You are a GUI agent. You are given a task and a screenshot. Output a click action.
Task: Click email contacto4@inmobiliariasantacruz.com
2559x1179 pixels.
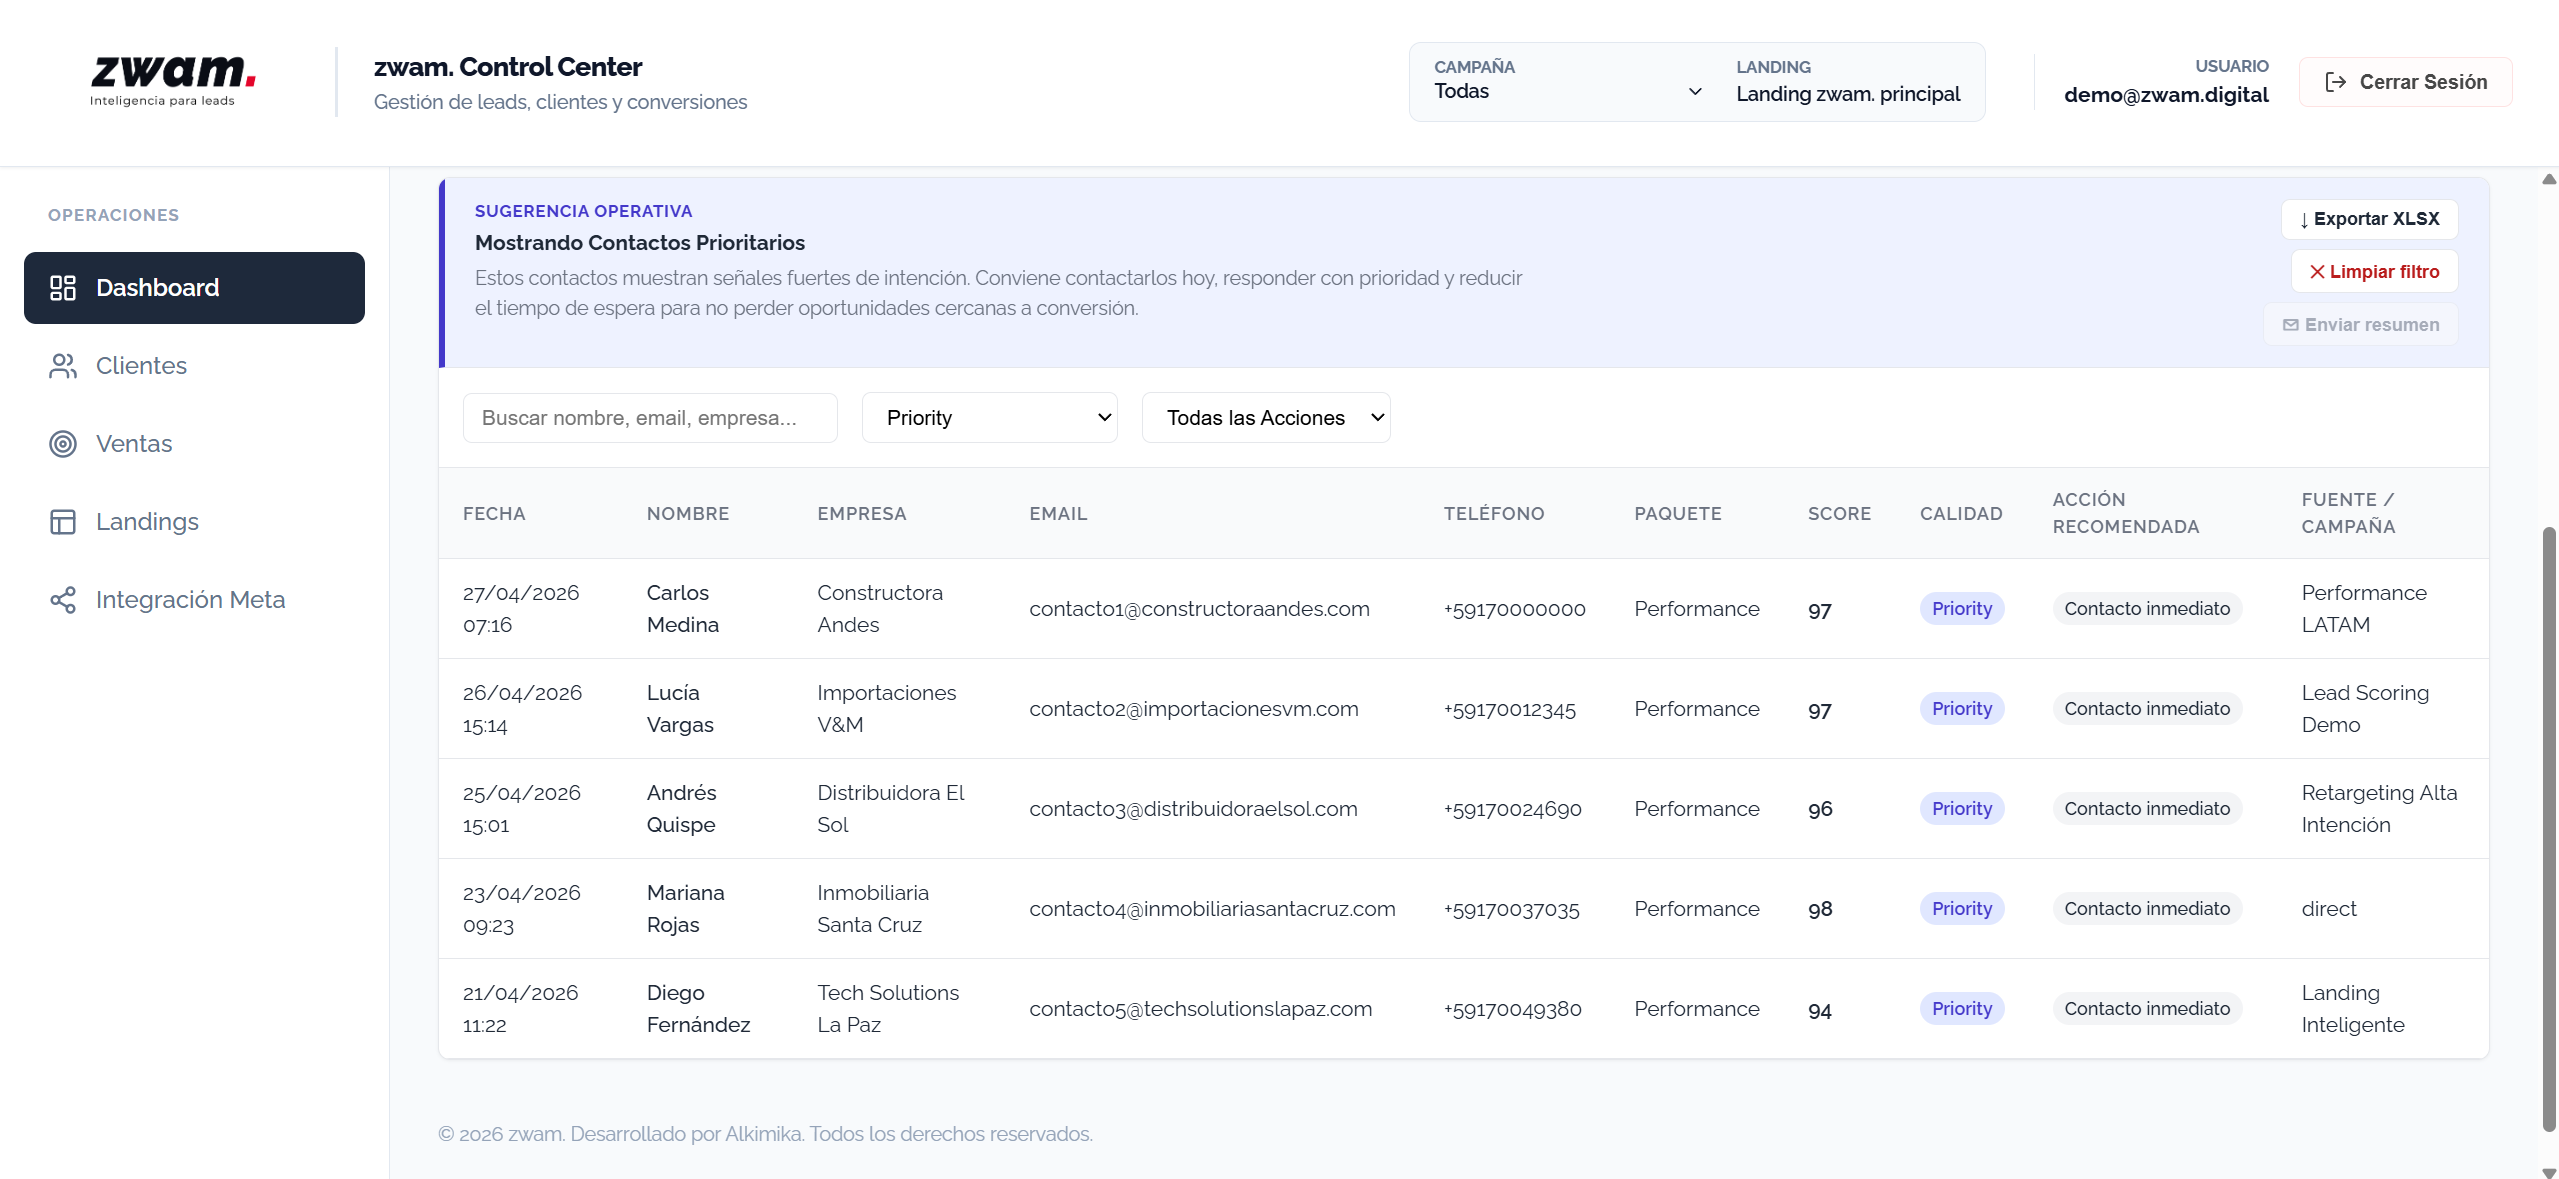click(x=1212, y=909)
